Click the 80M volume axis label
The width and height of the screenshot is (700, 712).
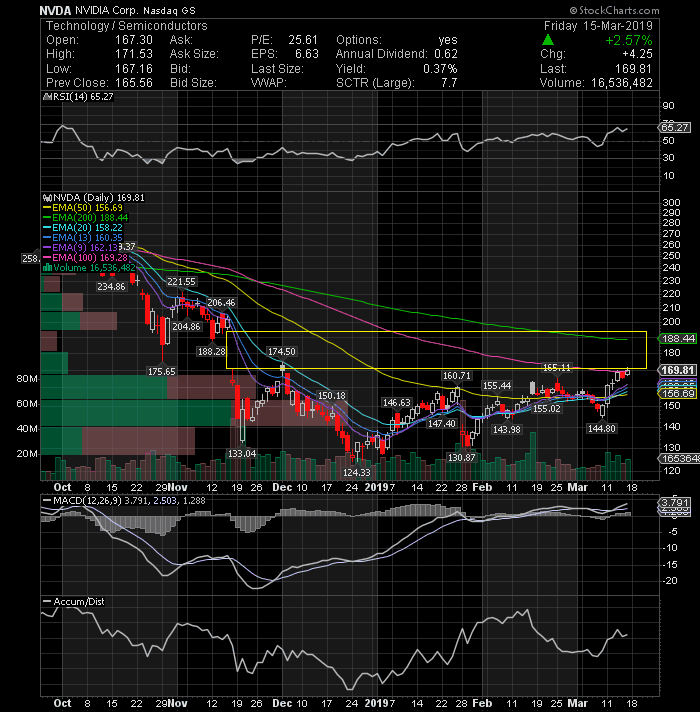[27, 379]
